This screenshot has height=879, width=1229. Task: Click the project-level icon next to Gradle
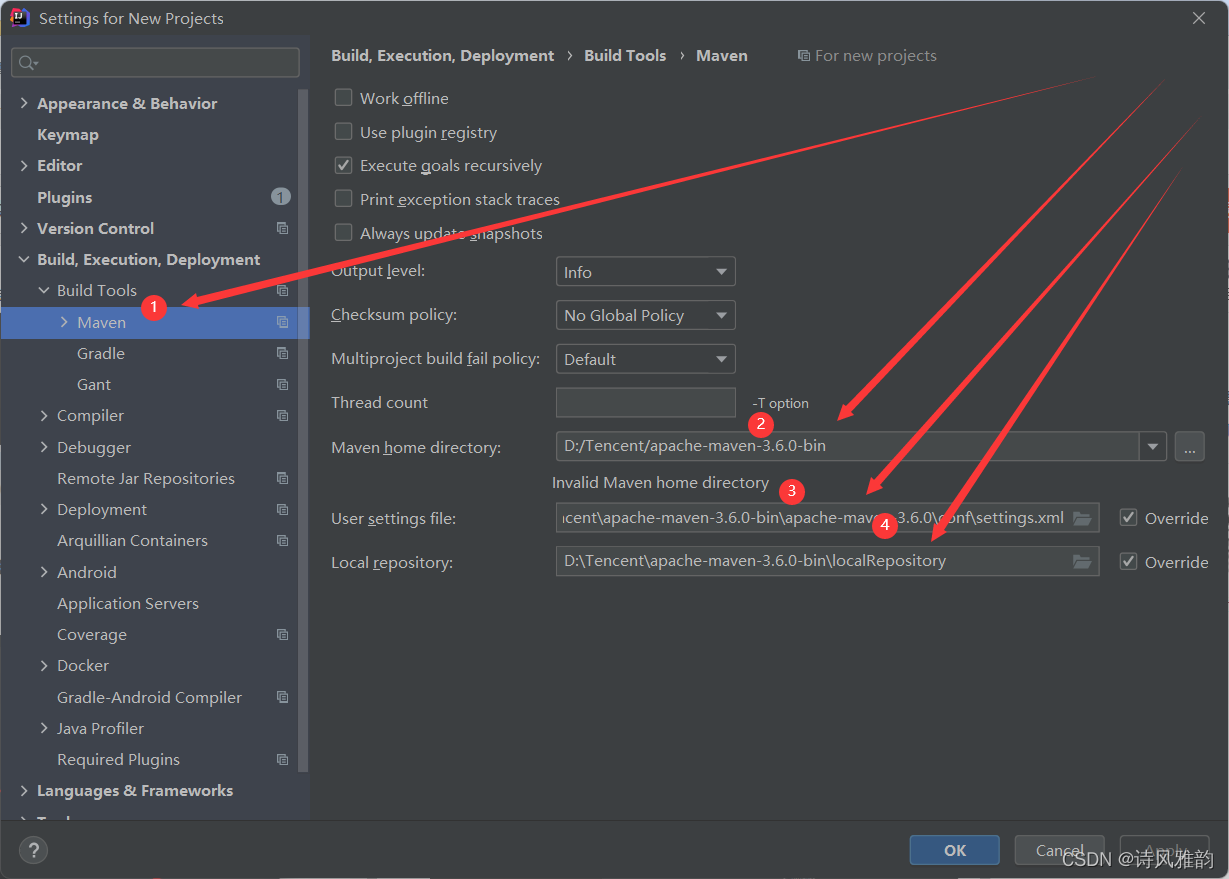point(282,353)
